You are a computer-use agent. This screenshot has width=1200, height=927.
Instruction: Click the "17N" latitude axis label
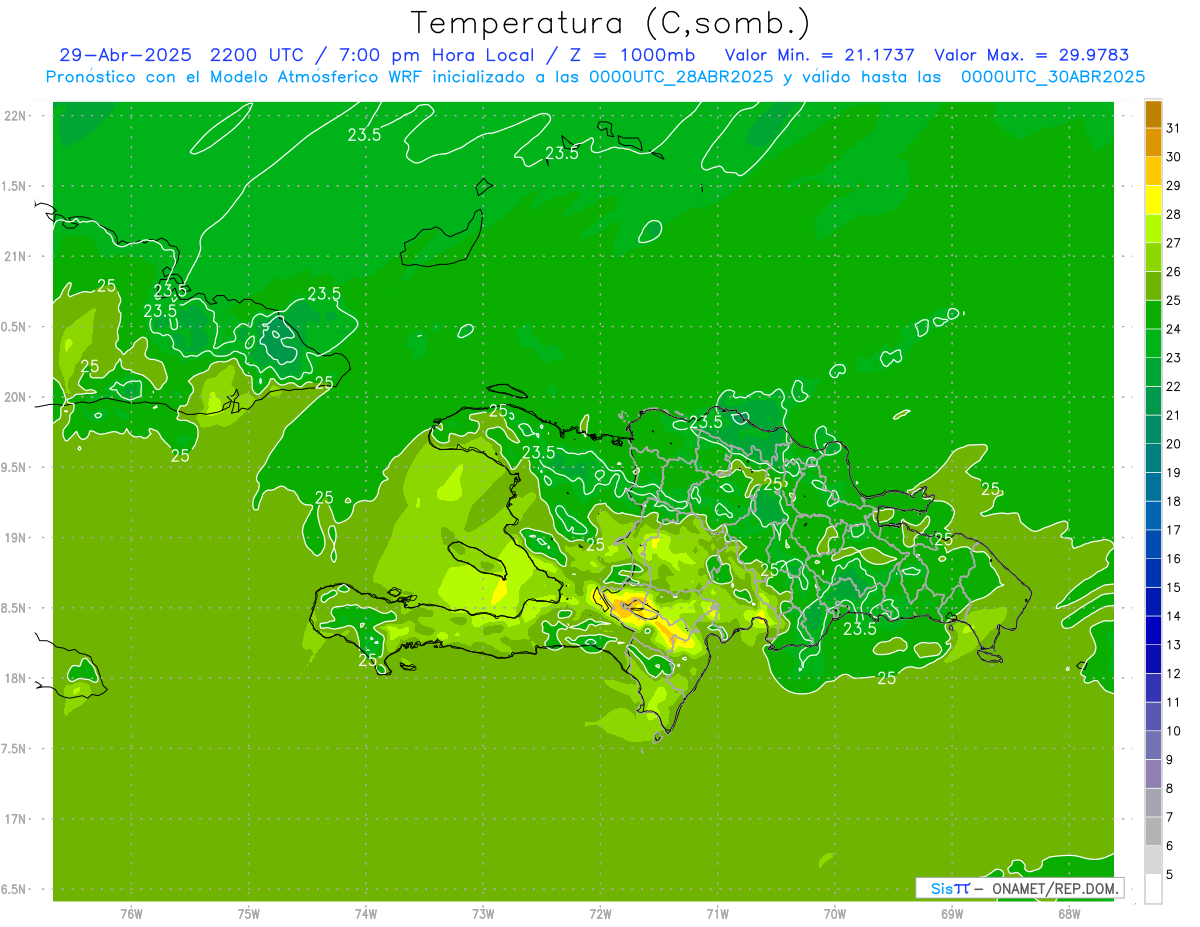tap(15, 819)
